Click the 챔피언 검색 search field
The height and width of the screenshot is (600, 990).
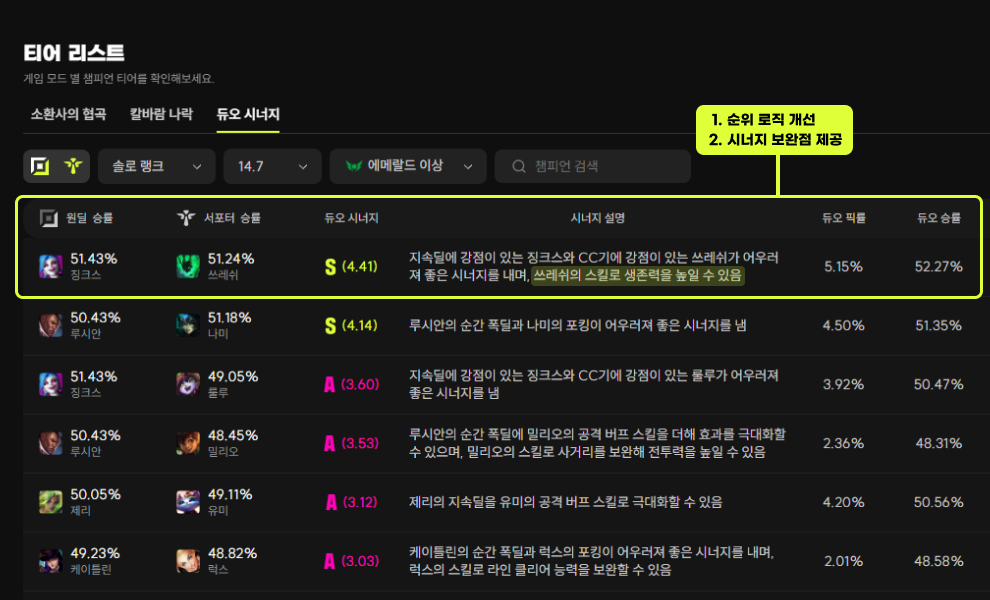[x=592, y=166]
